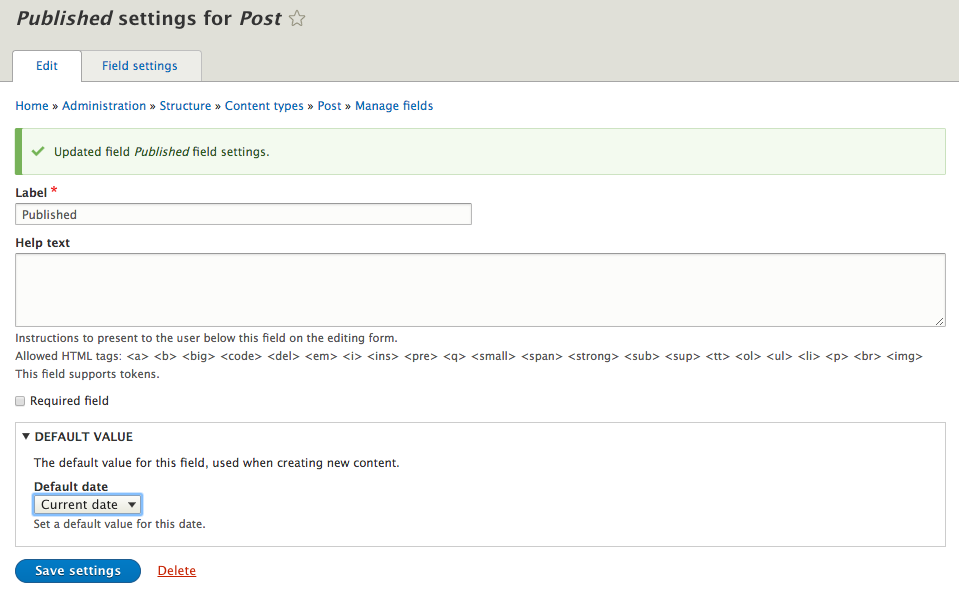959x594 pixels.
Task: Click the red Delete link
Action: 176,571
